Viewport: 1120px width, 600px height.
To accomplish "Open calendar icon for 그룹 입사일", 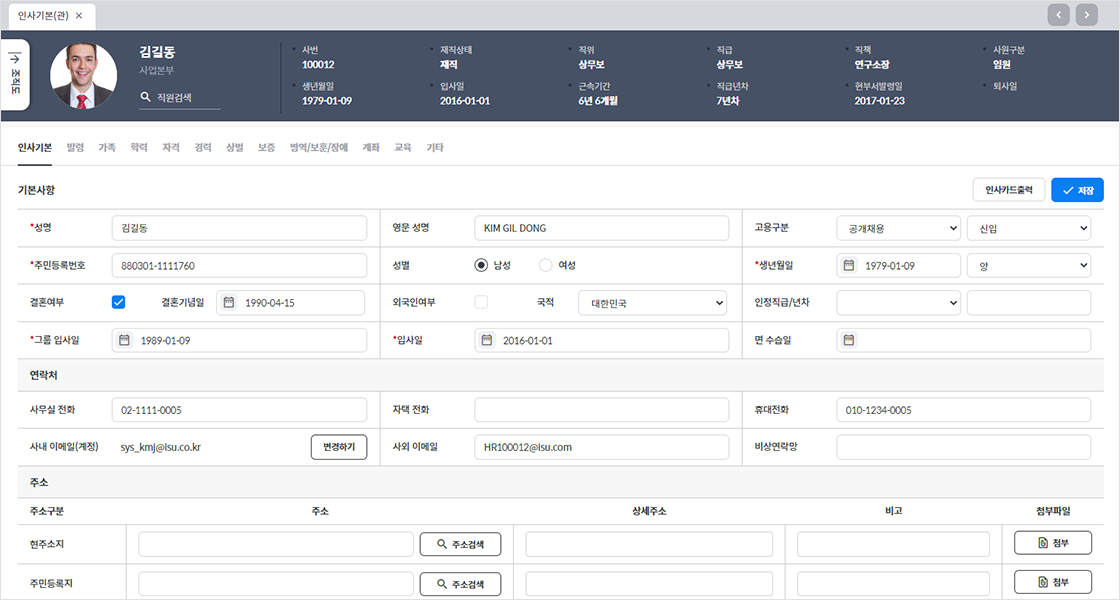I will 124,340.
